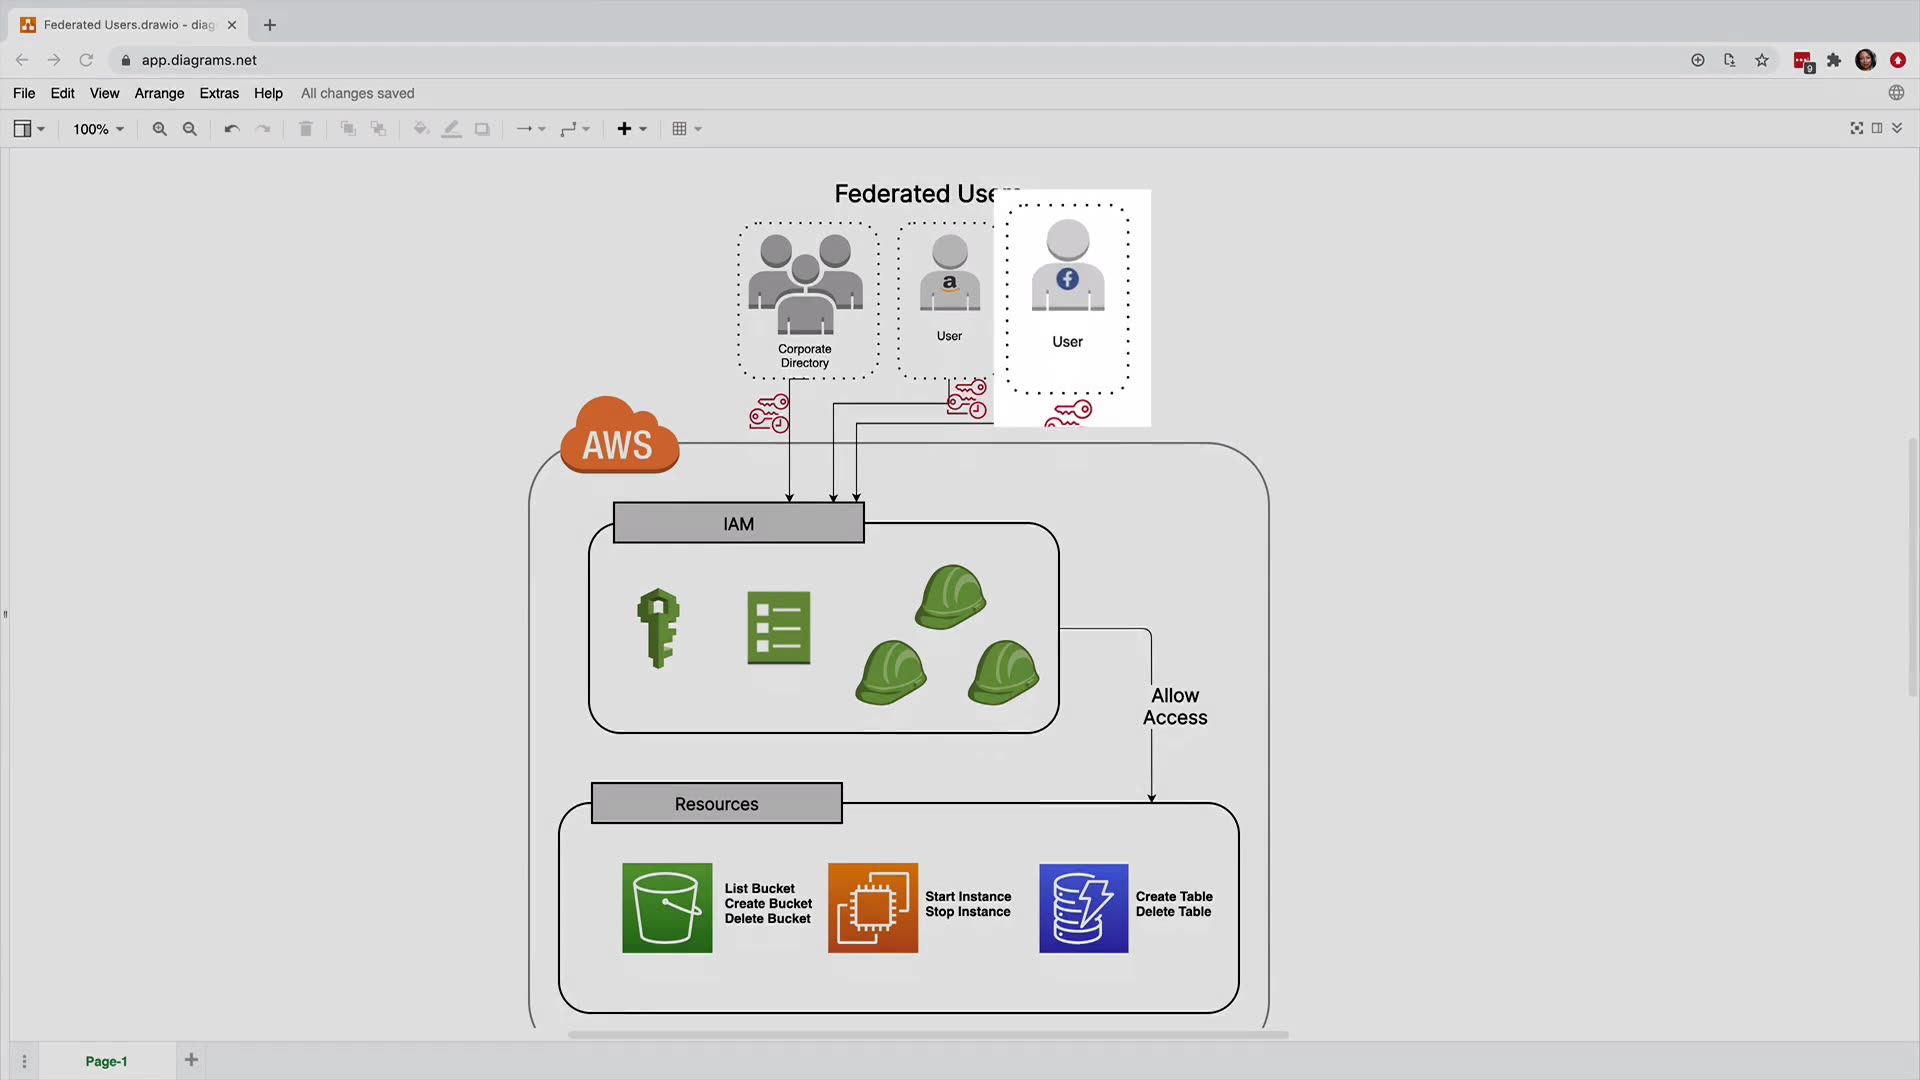
Task: Undo the last action
Action: 232,129
